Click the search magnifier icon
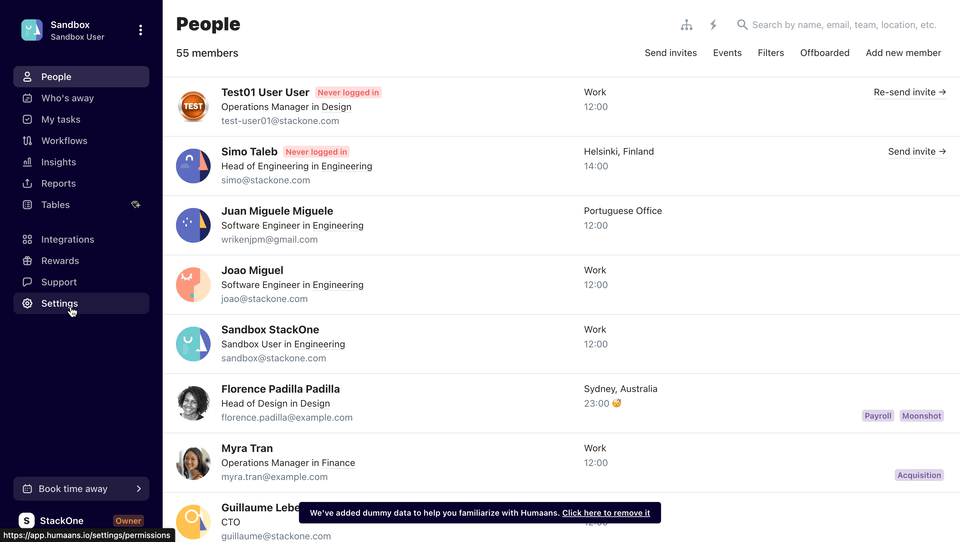The image size is (960, 542). (742, 25)
